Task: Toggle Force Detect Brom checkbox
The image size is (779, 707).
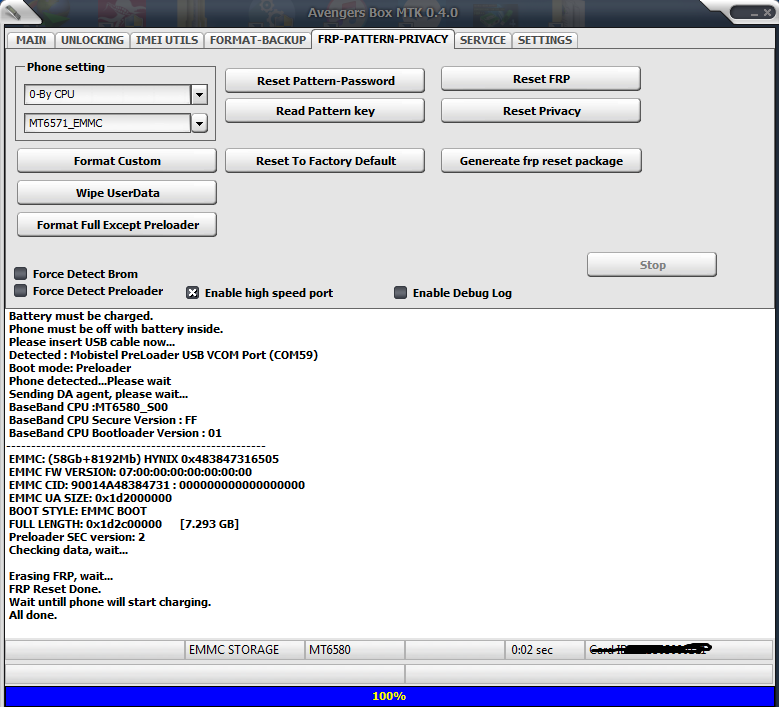Action: coord(20,273)
